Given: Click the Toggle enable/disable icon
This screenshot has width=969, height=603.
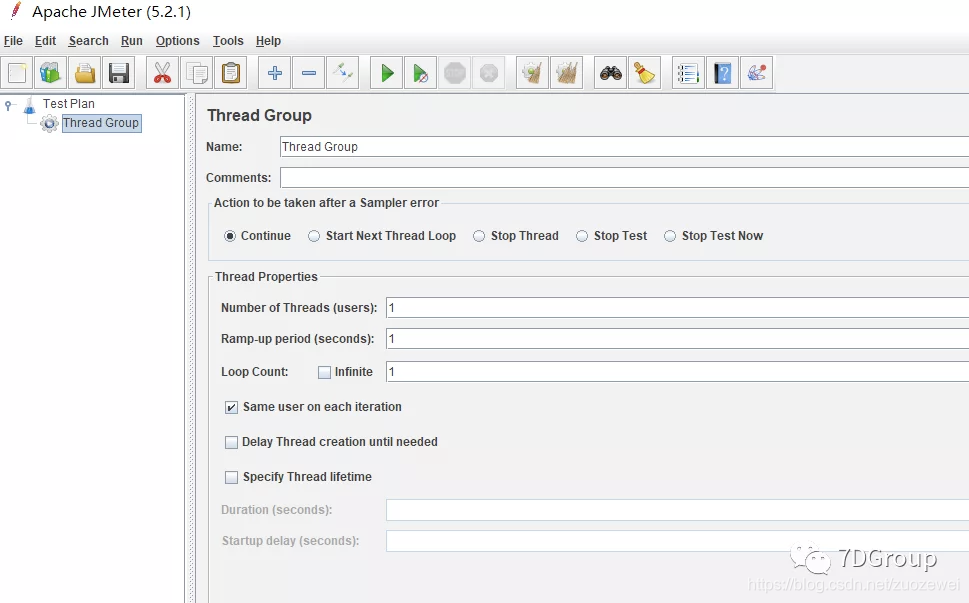Looking at the screenshot, I should coord(342,73).
